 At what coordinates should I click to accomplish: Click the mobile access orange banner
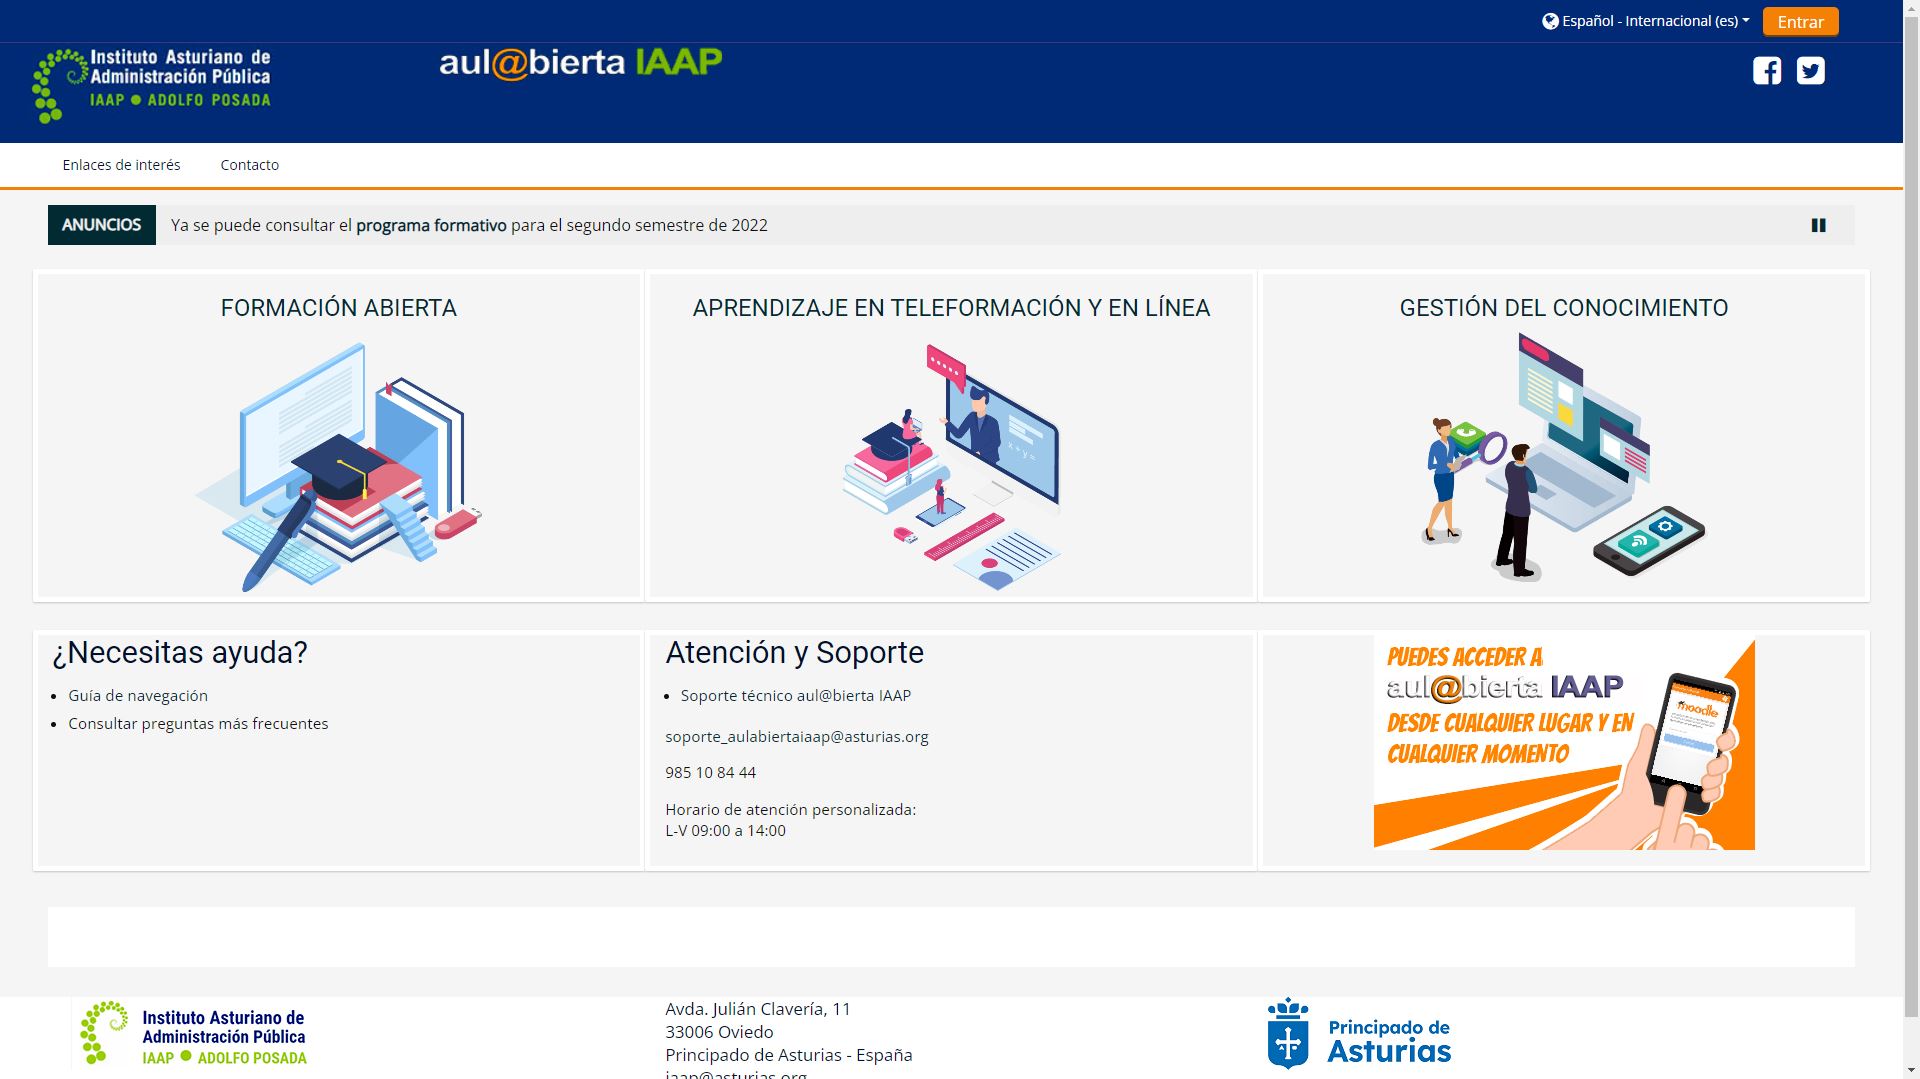pyautogui.click(x=1563, y=745)
